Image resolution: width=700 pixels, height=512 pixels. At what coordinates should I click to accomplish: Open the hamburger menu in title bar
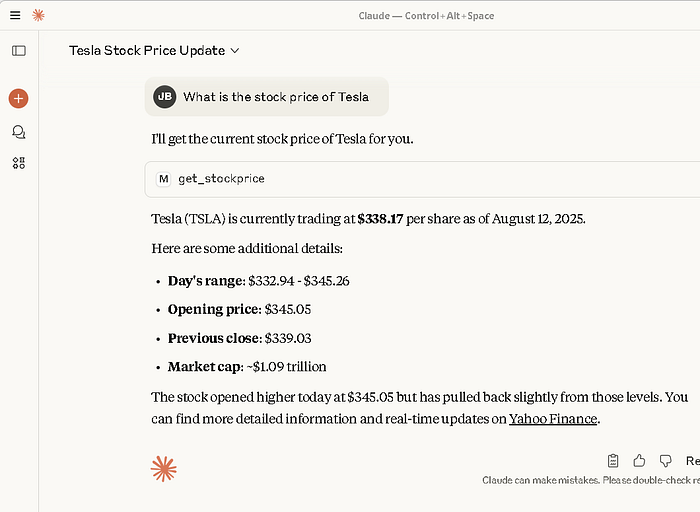15,15
